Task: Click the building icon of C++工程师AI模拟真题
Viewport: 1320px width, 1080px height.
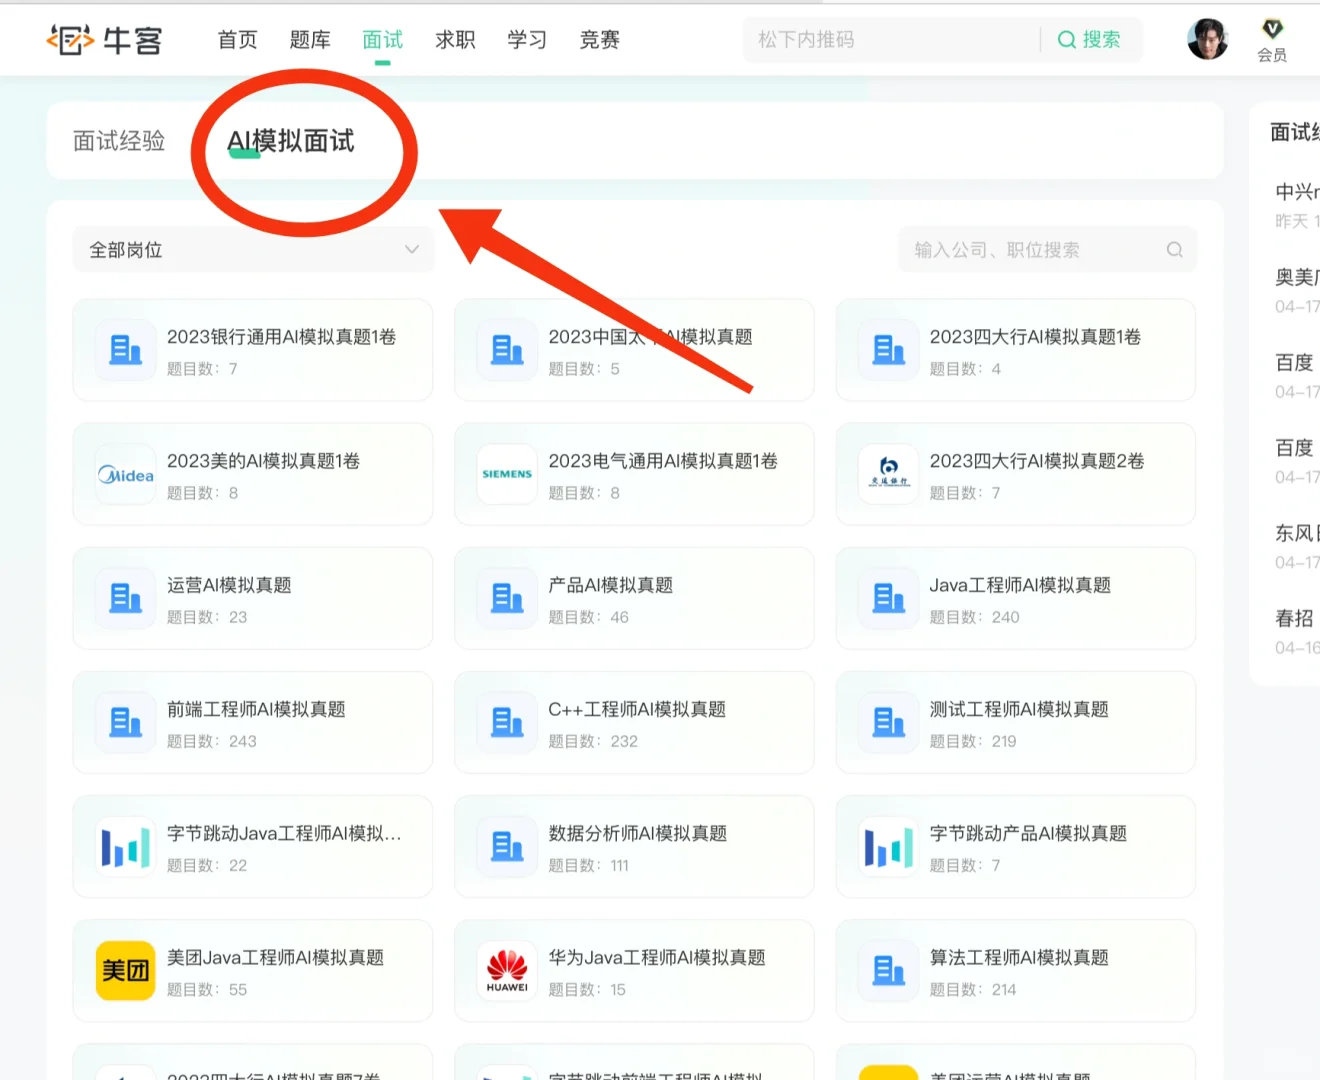Action: pos(507,722)
